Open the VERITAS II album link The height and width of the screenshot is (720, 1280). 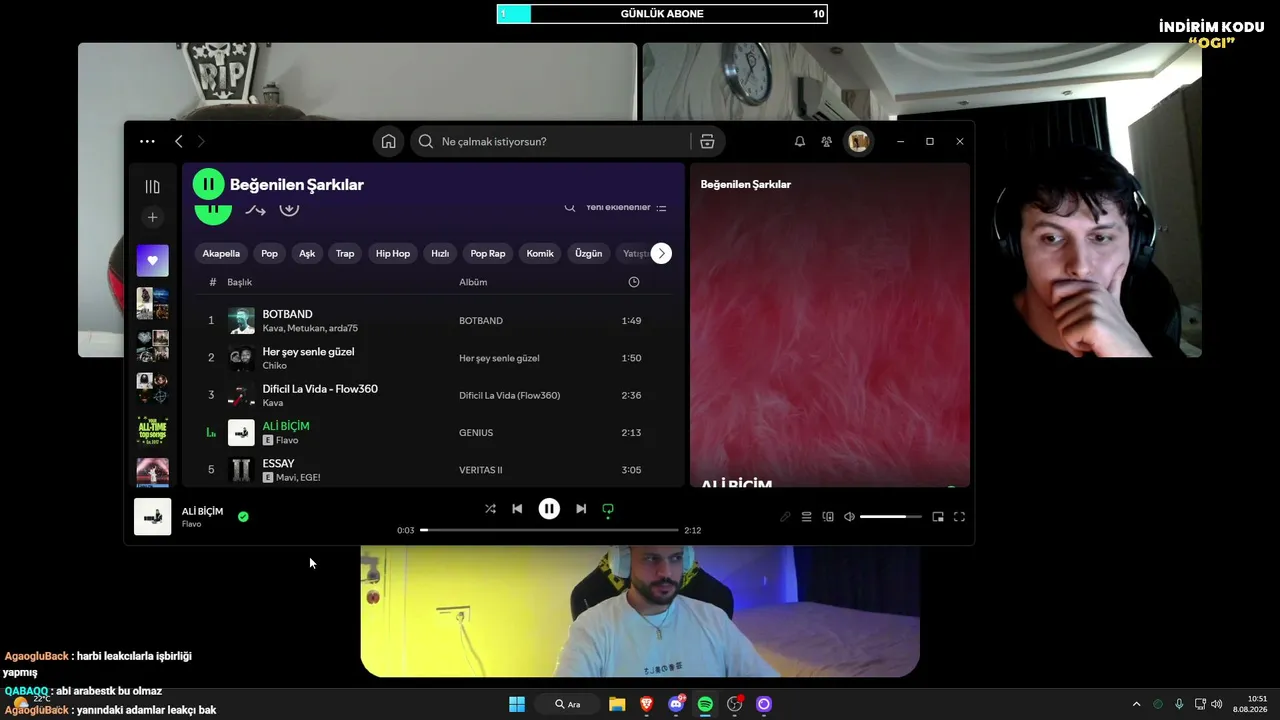click(x=481, y=470)
